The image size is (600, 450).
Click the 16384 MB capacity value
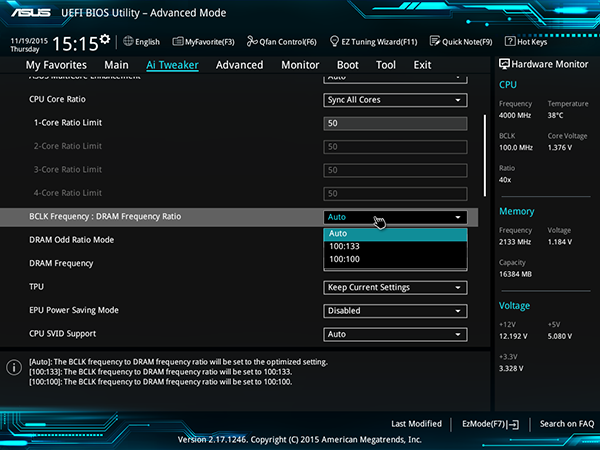coord(515,274)
